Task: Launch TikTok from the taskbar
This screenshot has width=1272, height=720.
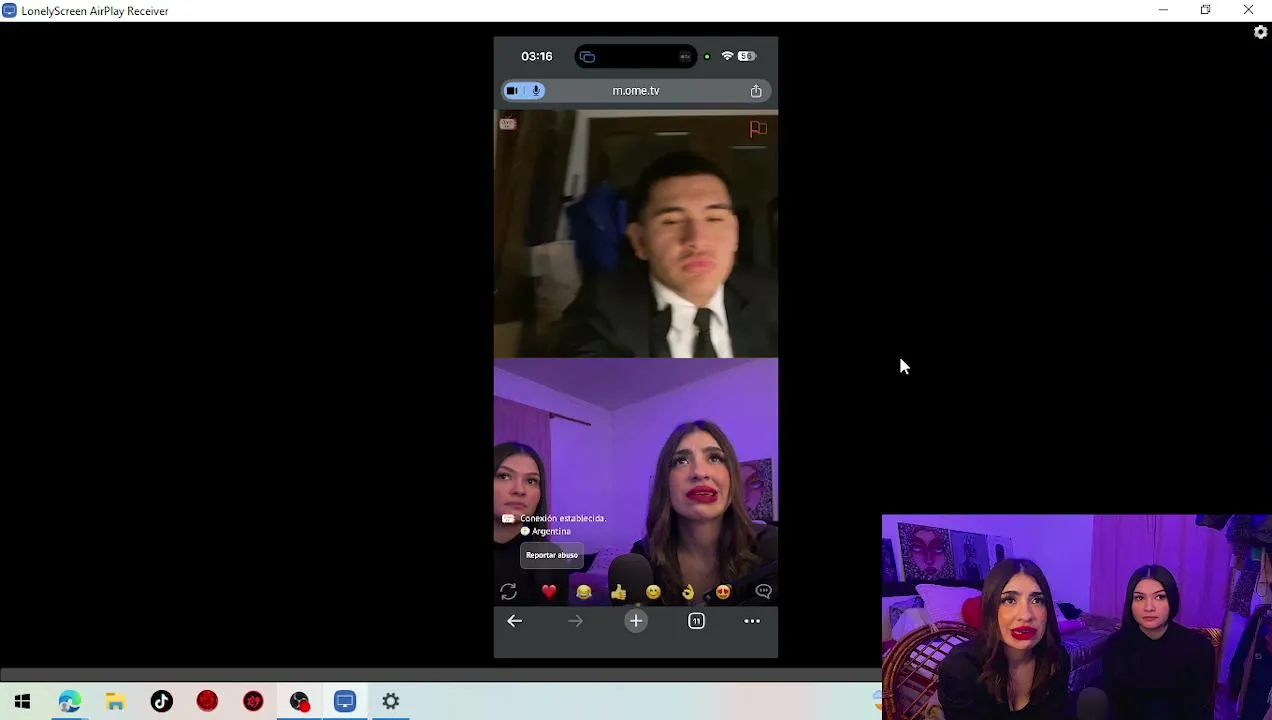Action: 161,702
